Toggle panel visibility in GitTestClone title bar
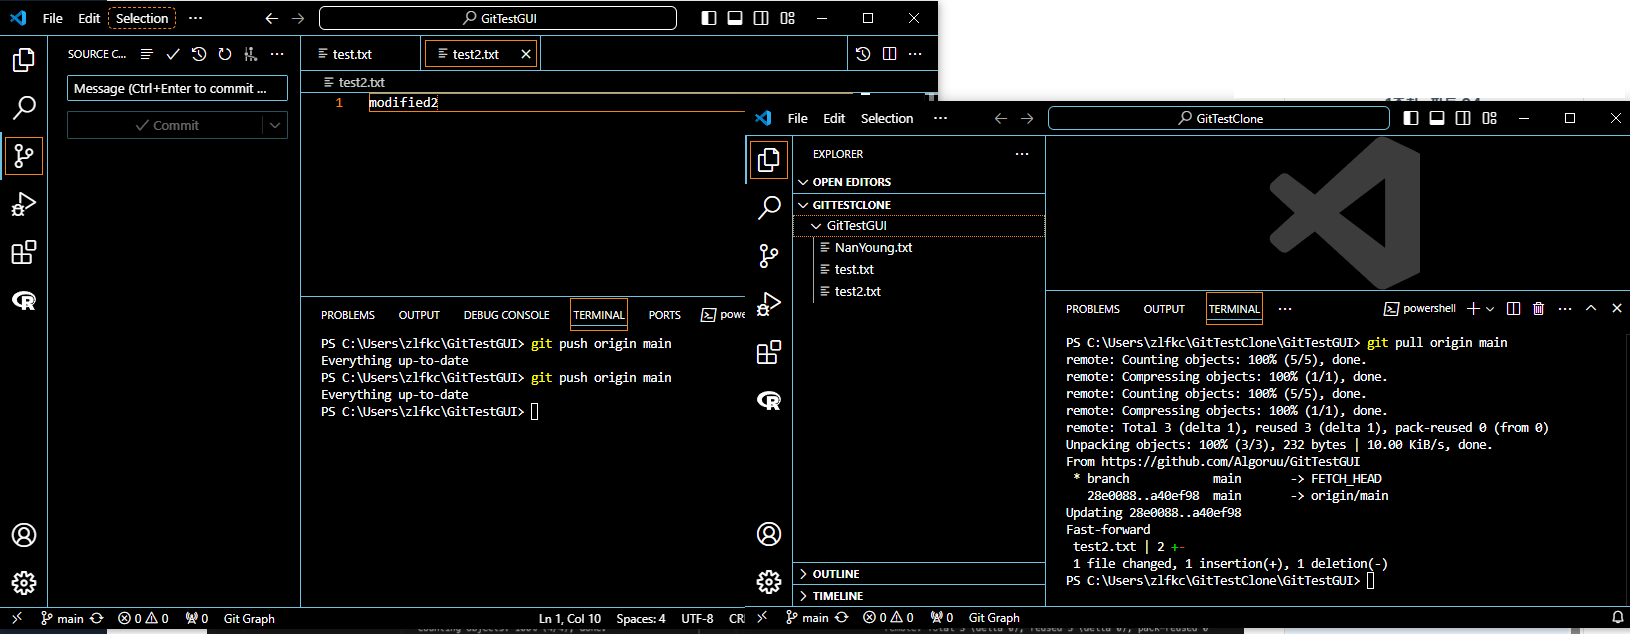Screen dimensions: 1630x634 pos(1437,118)
